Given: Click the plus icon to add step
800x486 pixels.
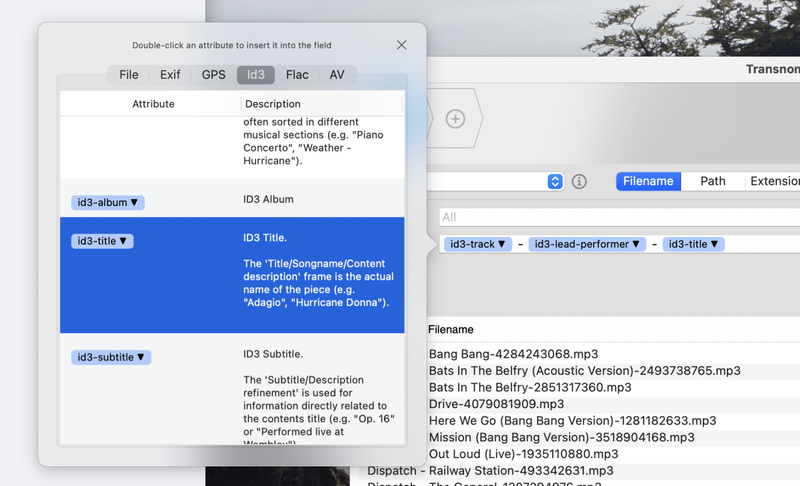Looking at the screenshot, I should coord(455,119).
